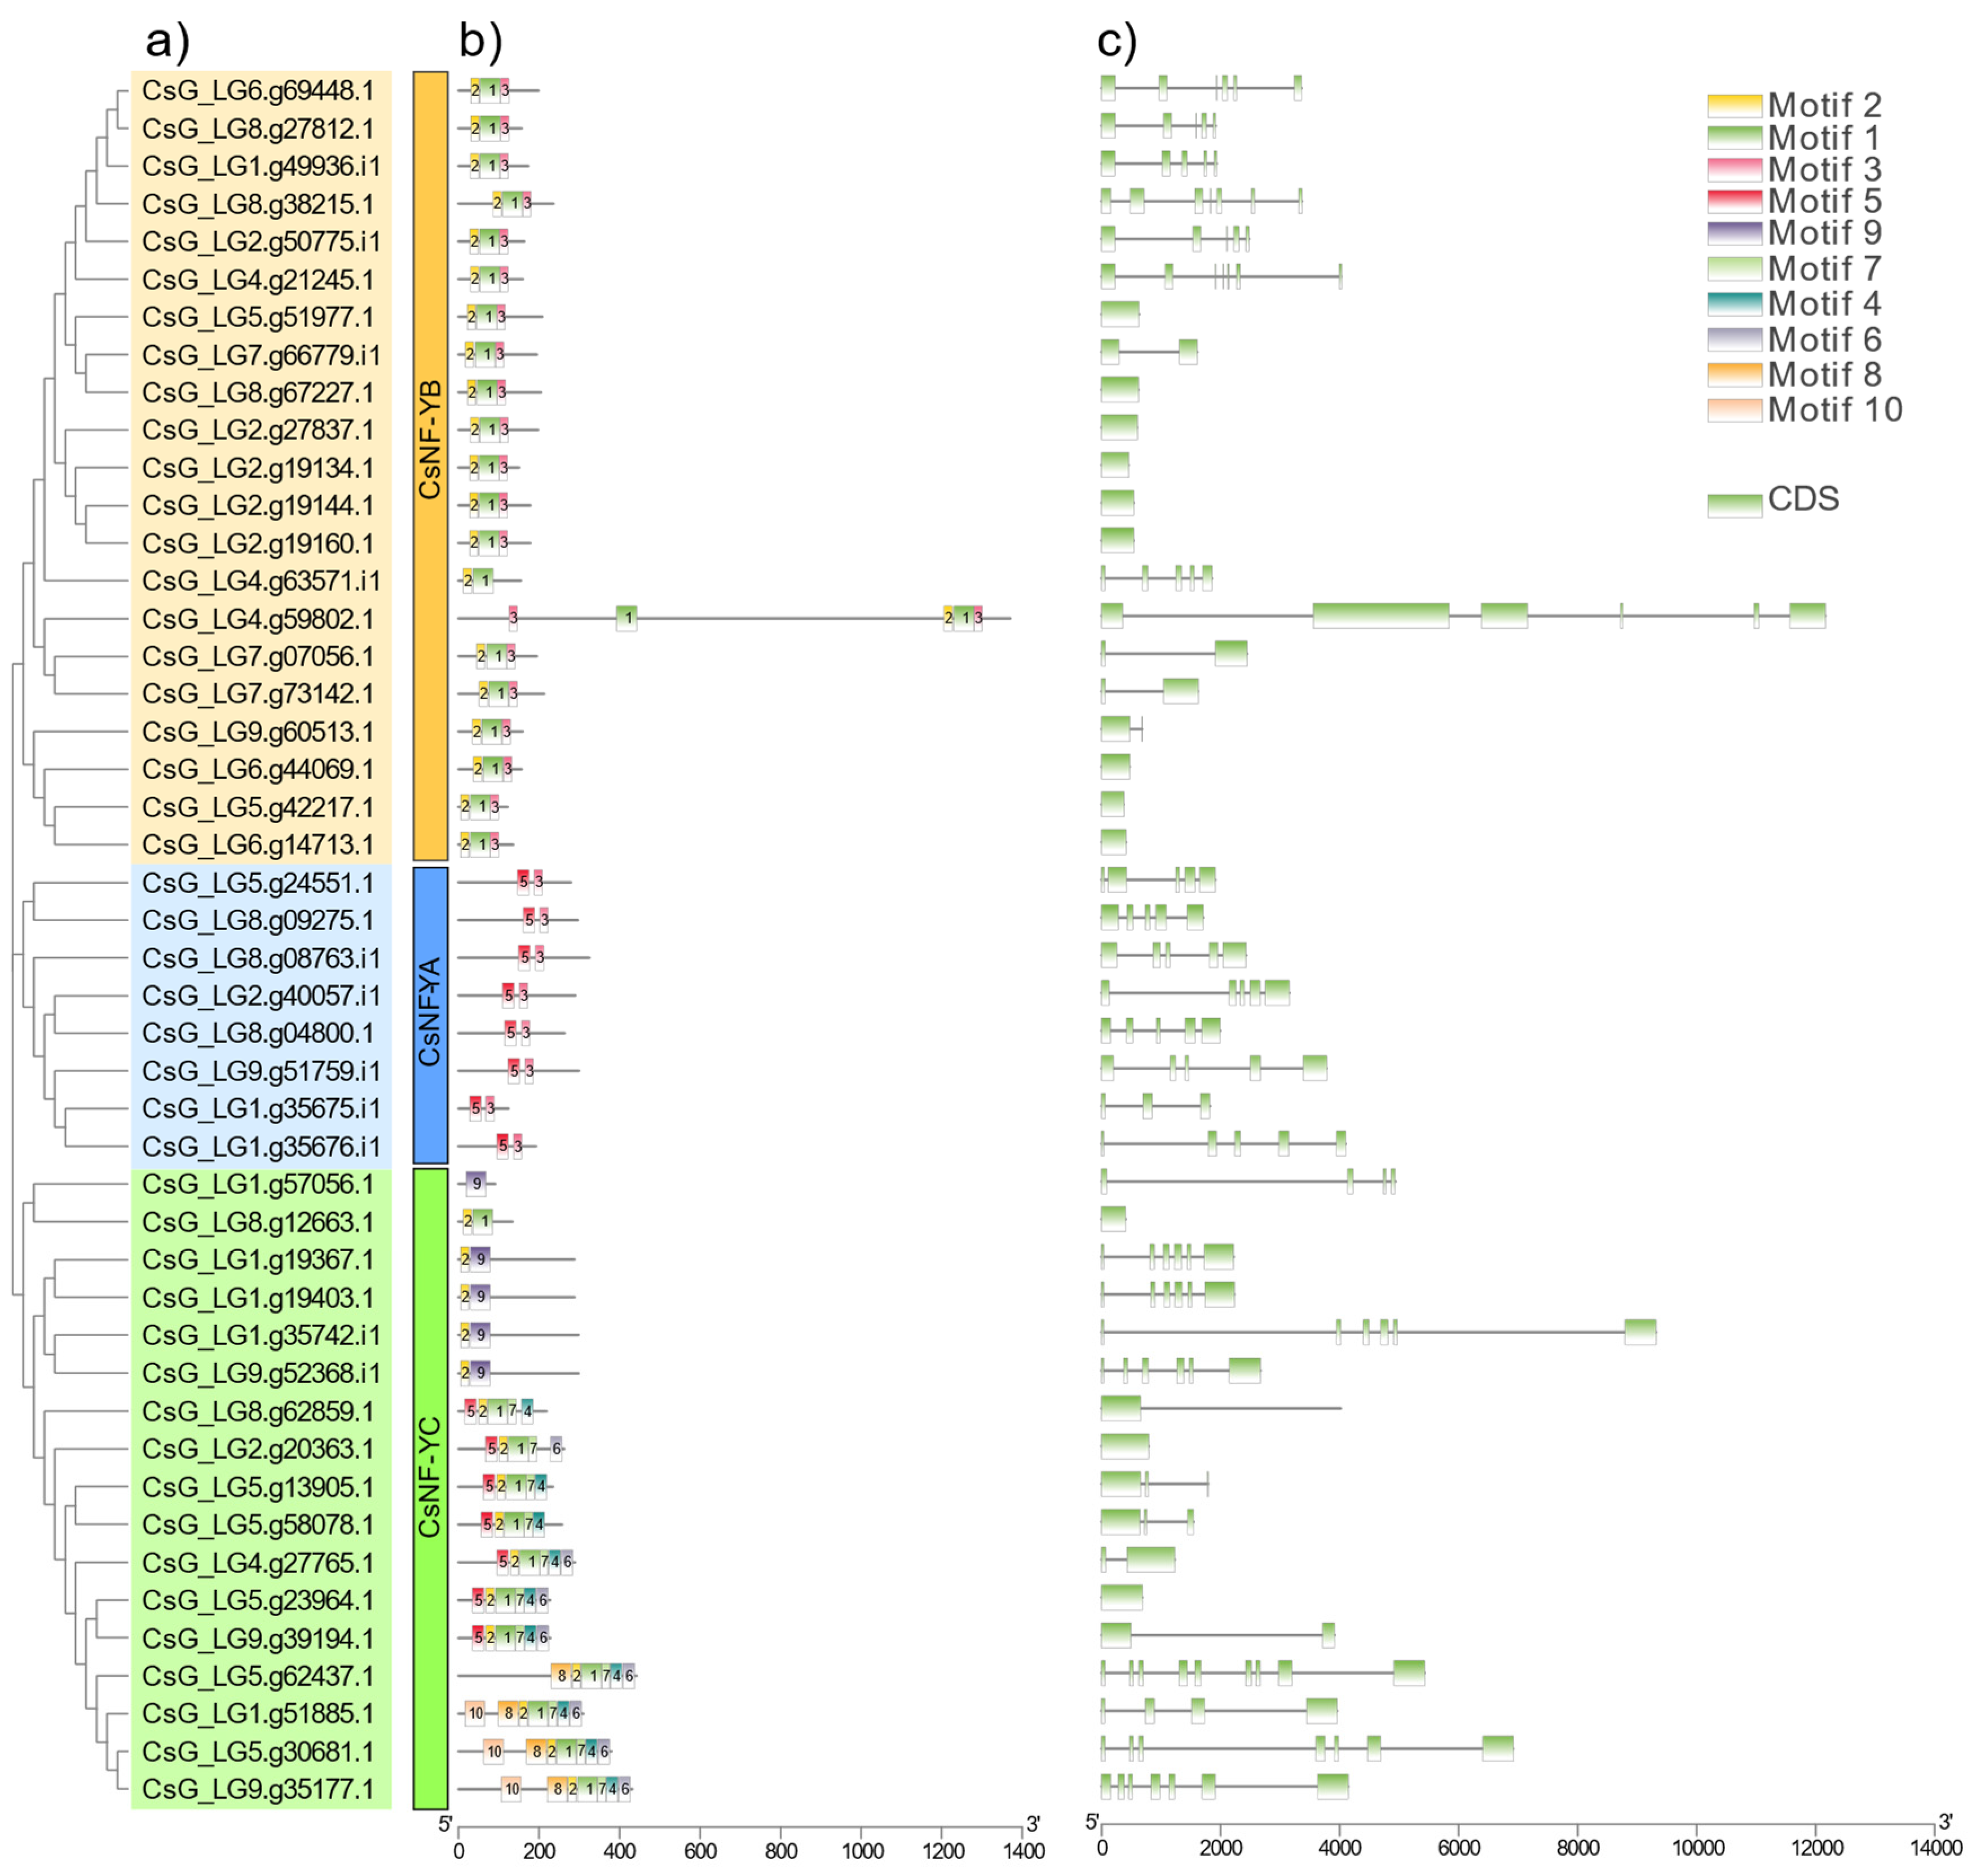Select the CsNF-YB orange group bar
This screenshot has height=1876, width=1976.
click(x=430, y=465)
